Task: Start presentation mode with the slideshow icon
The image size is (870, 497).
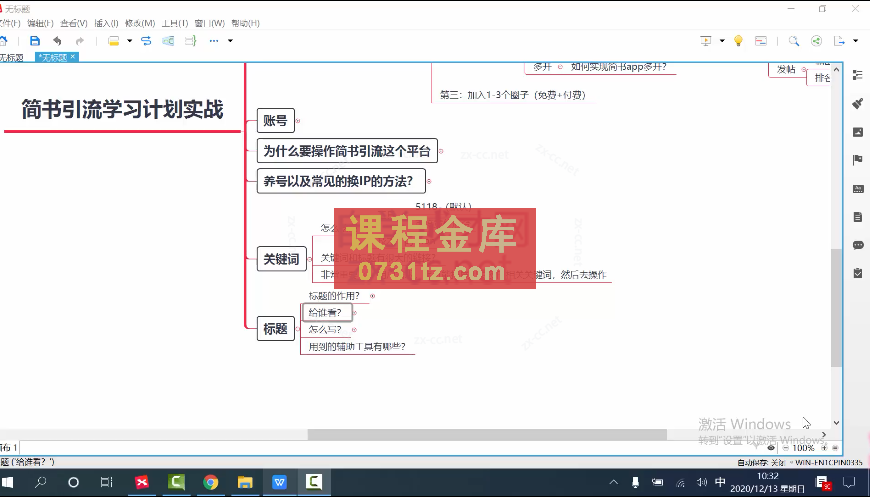Action: tap(706, 40)
